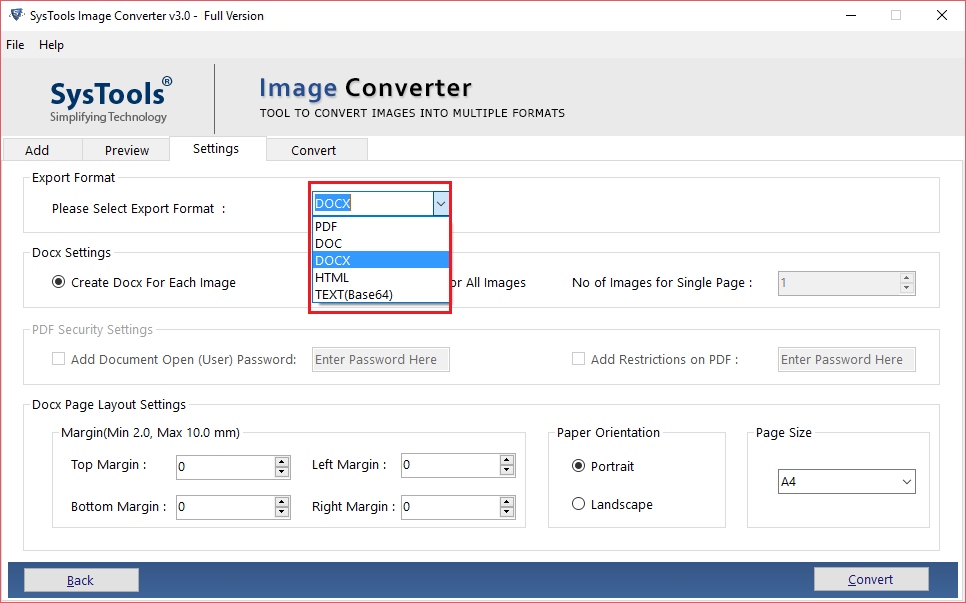The height and width of the screenshot is (603, 966).
Task: Click the restrictions password input field
Action: [846, 360]
